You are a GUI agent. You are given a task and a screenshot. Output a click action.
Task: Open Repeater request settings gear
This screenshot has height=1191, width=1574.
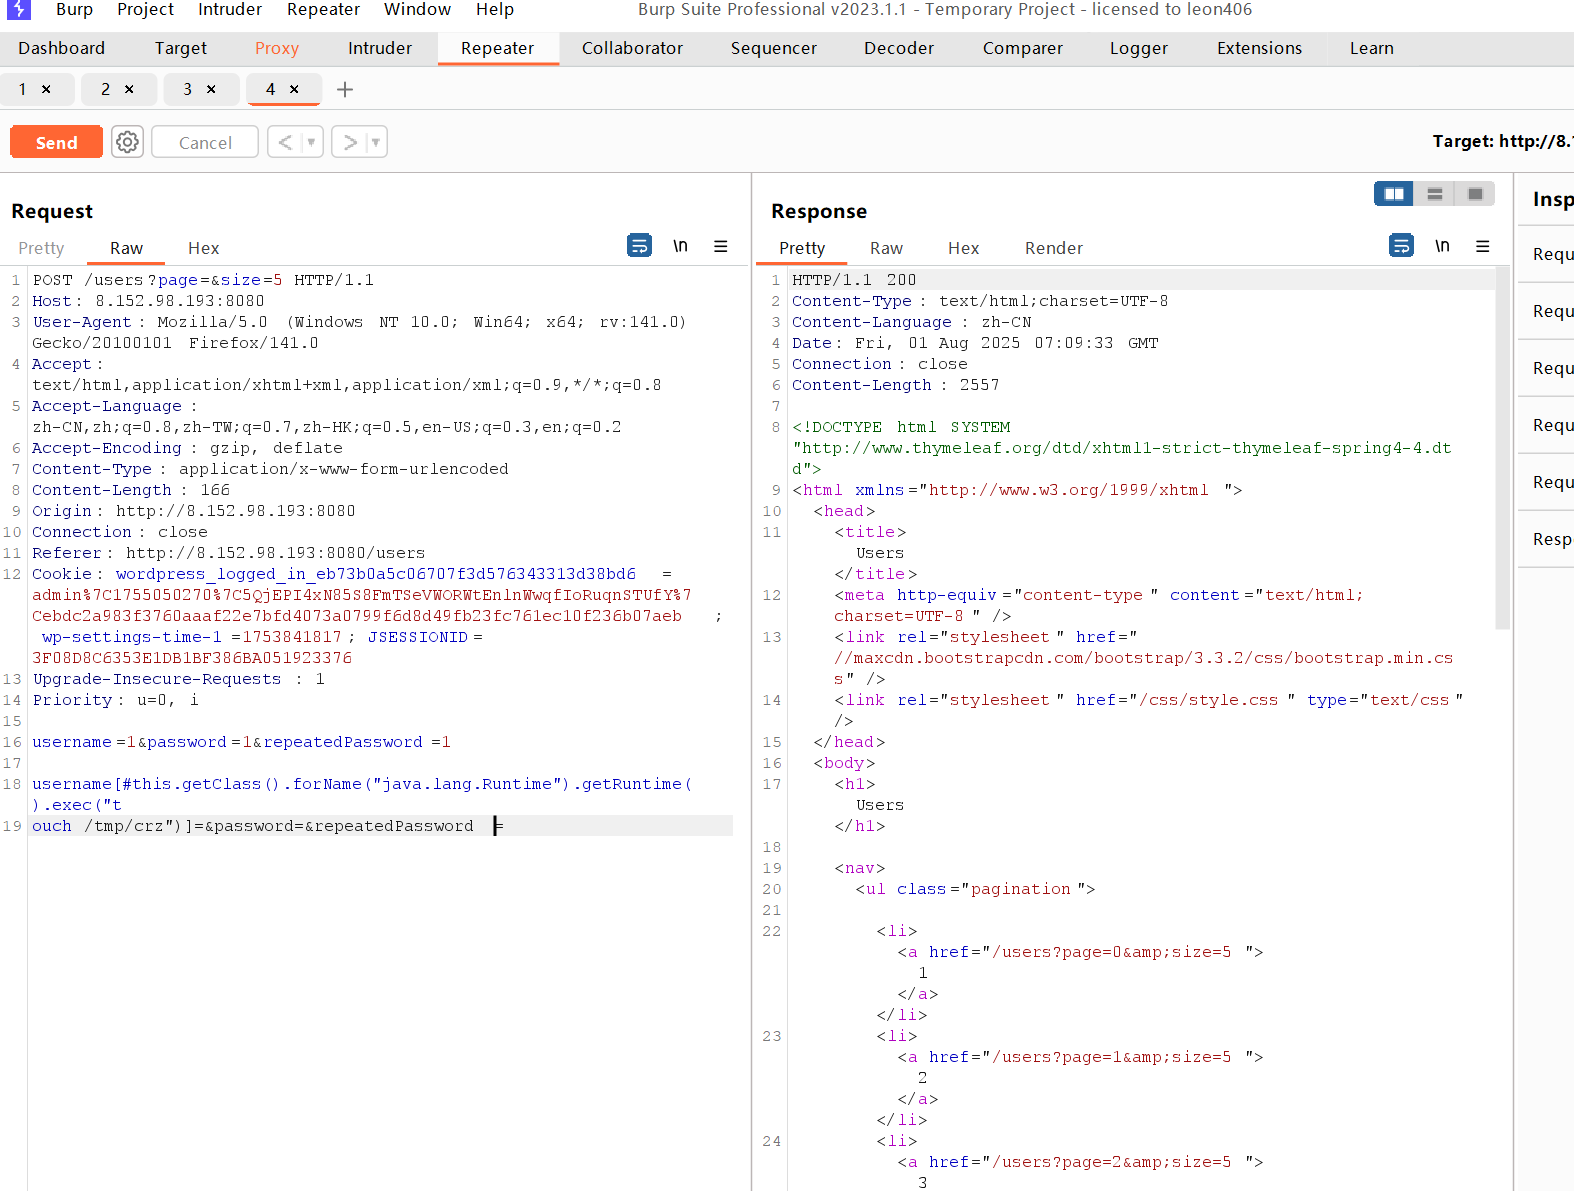point(127,142)
